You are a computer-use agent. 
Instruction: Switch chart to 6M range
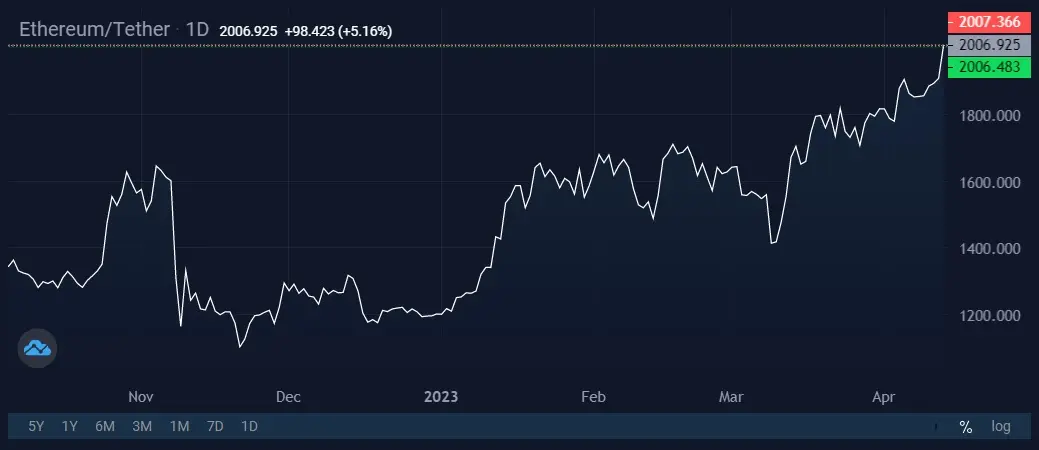(x=105, y=426)
